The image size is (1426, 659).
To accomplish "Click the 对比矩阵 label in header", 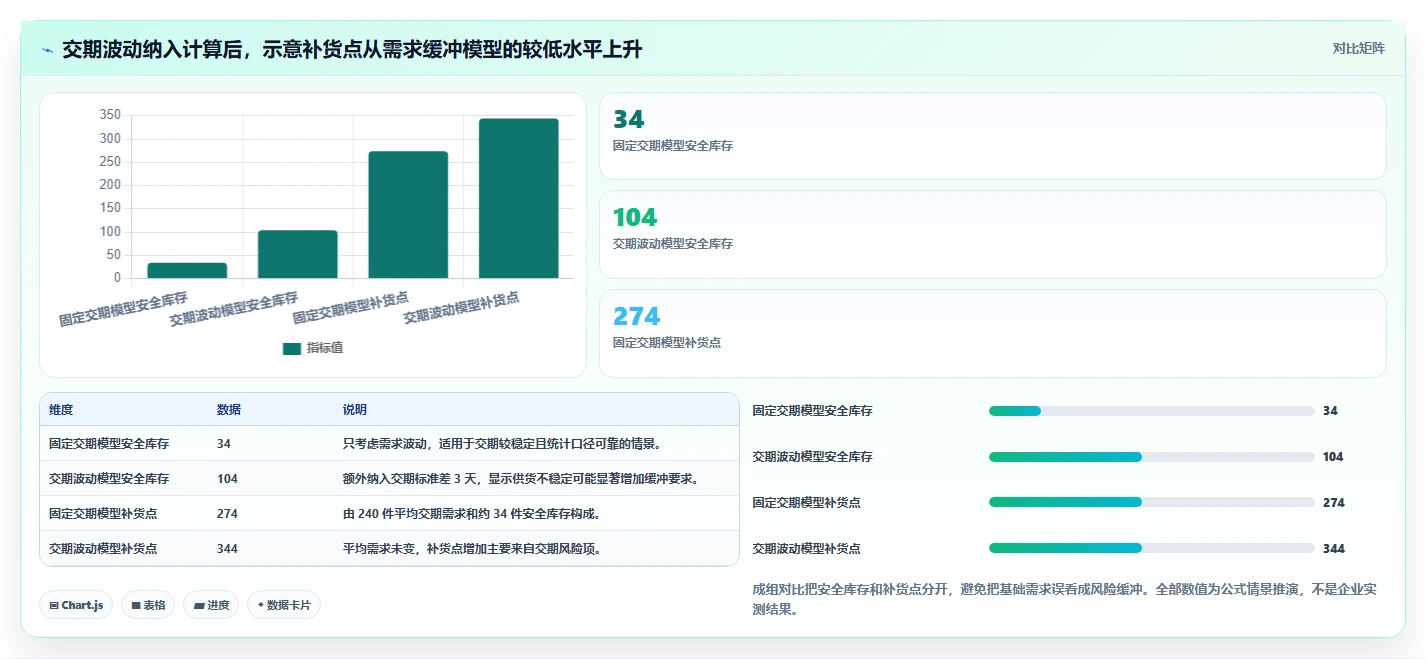I will pos(1358,48).
